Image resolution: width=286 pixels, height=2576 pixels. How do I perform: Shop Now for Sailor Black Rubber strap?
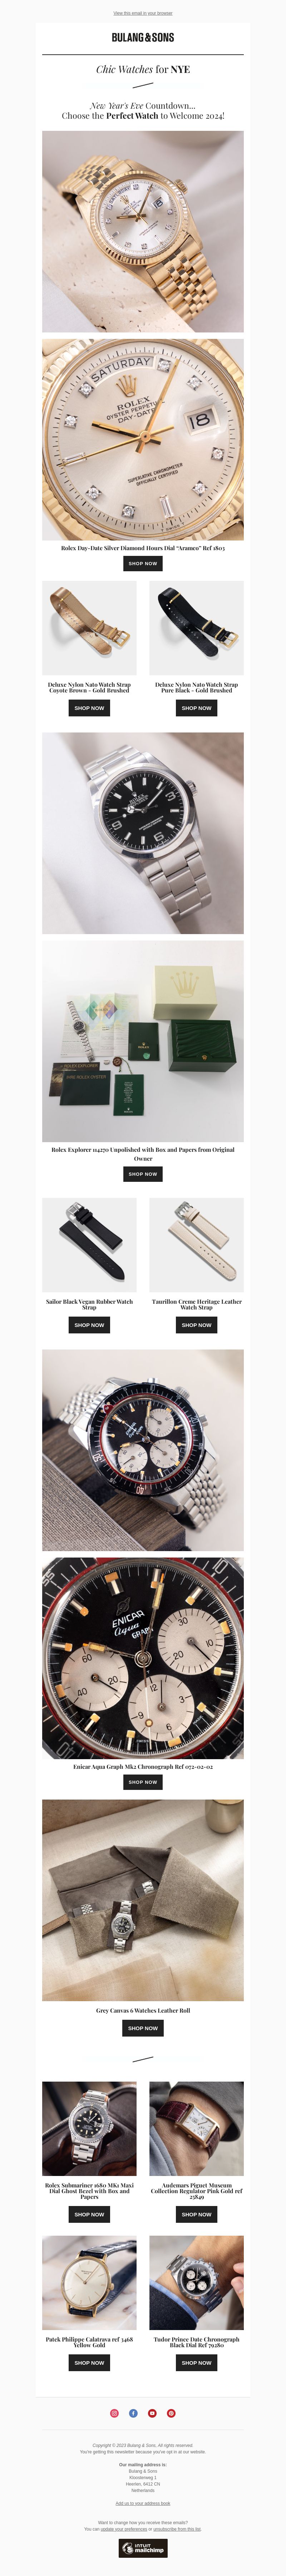pos(89,1325)
